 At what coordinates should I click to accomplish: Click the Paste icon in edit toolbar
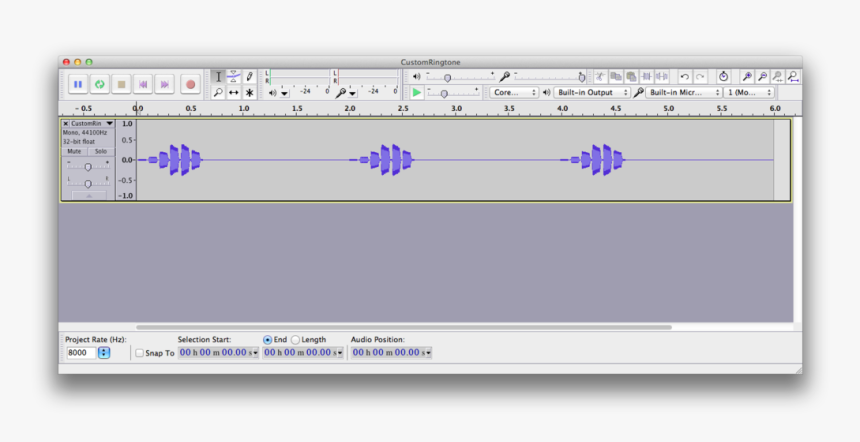tap(631, 77)
